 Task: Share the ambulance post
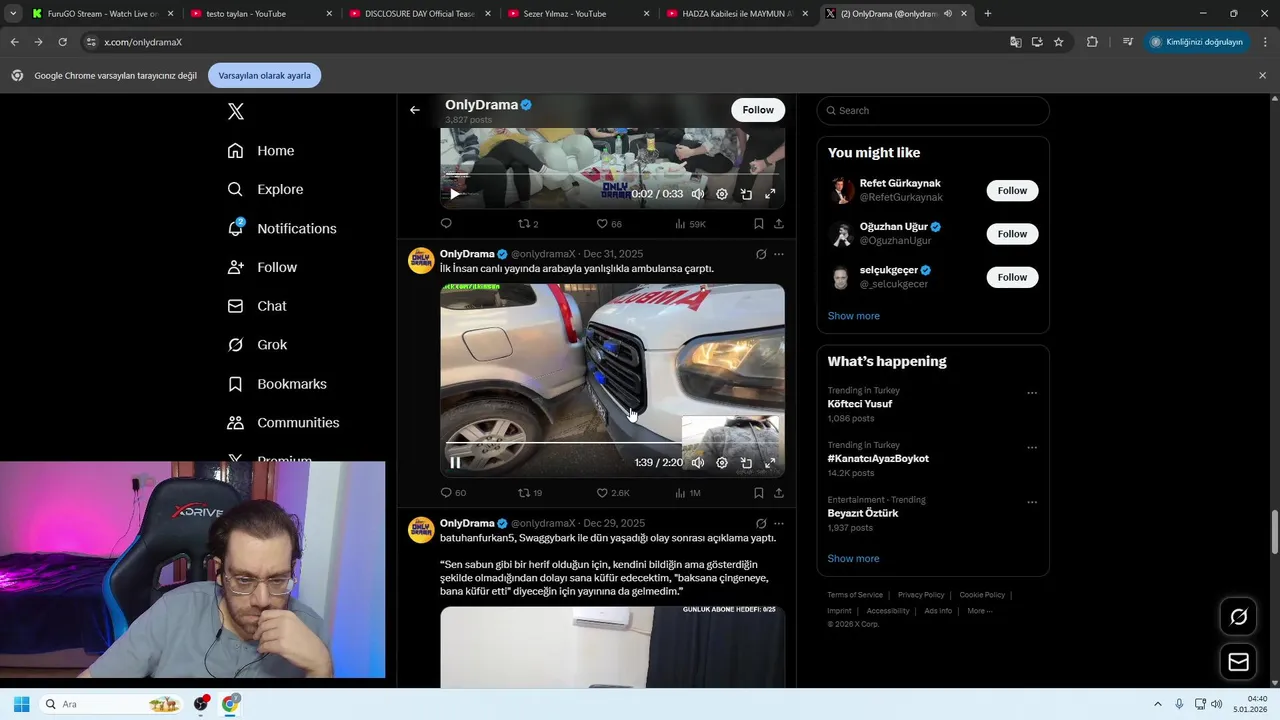(x=779, y=493)
